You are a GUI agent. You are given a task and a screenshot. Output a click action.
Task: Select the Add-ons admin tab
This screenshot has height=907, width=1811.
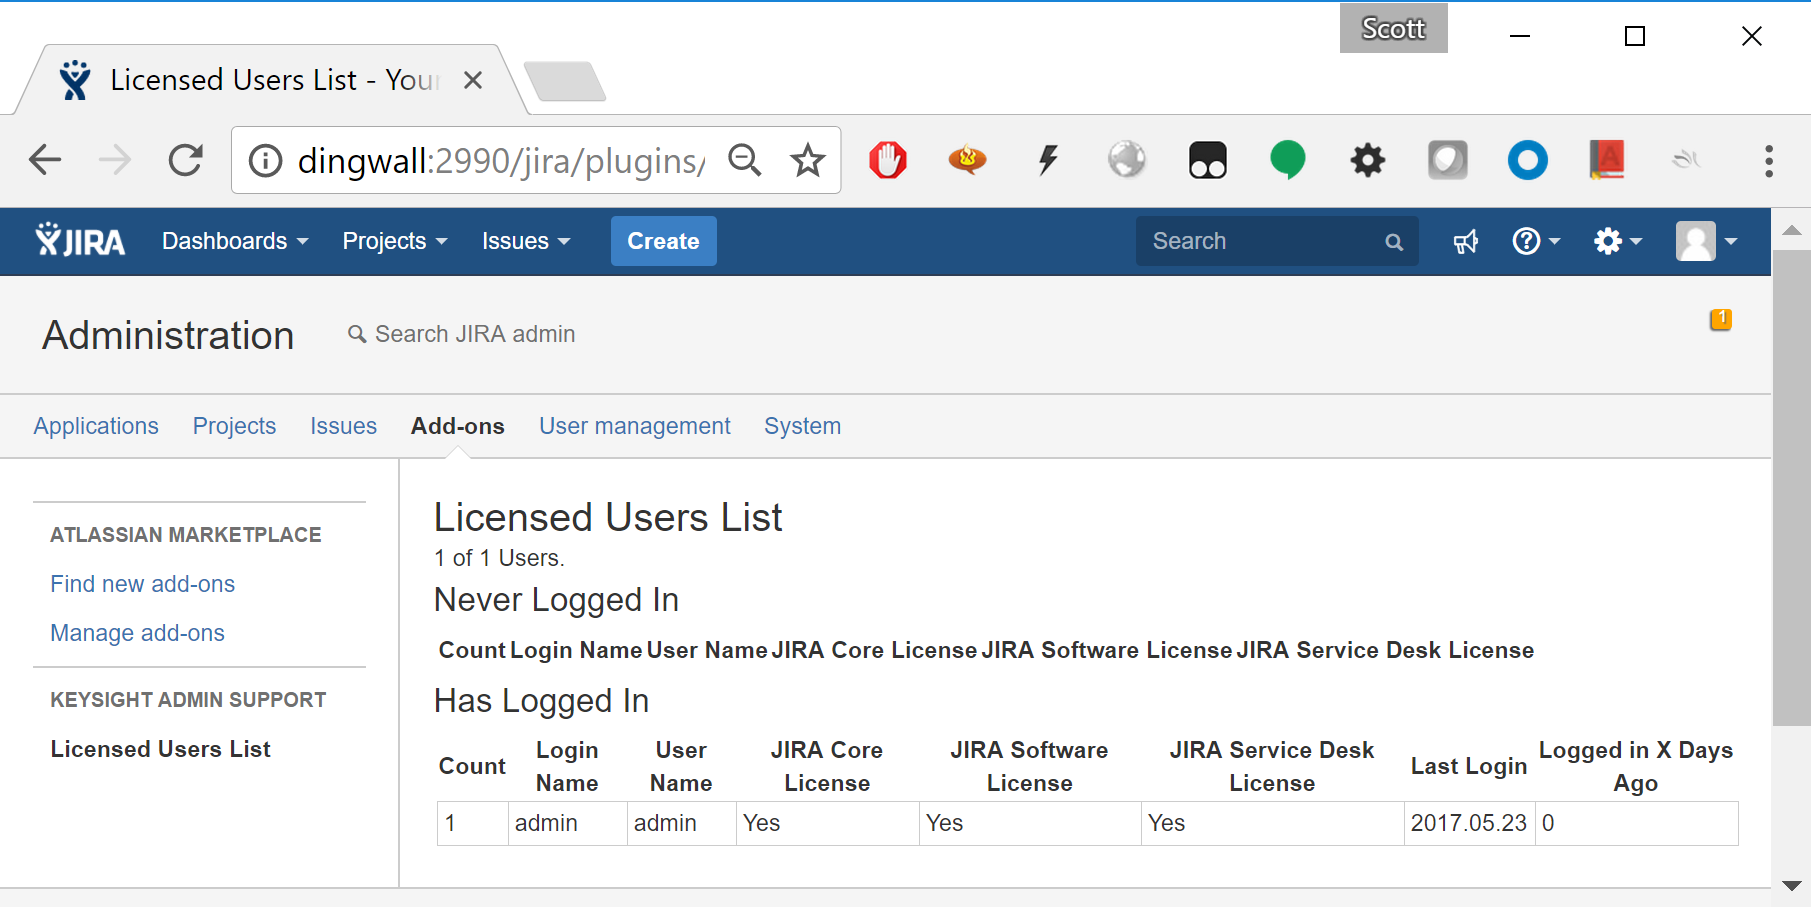(458, 426)
